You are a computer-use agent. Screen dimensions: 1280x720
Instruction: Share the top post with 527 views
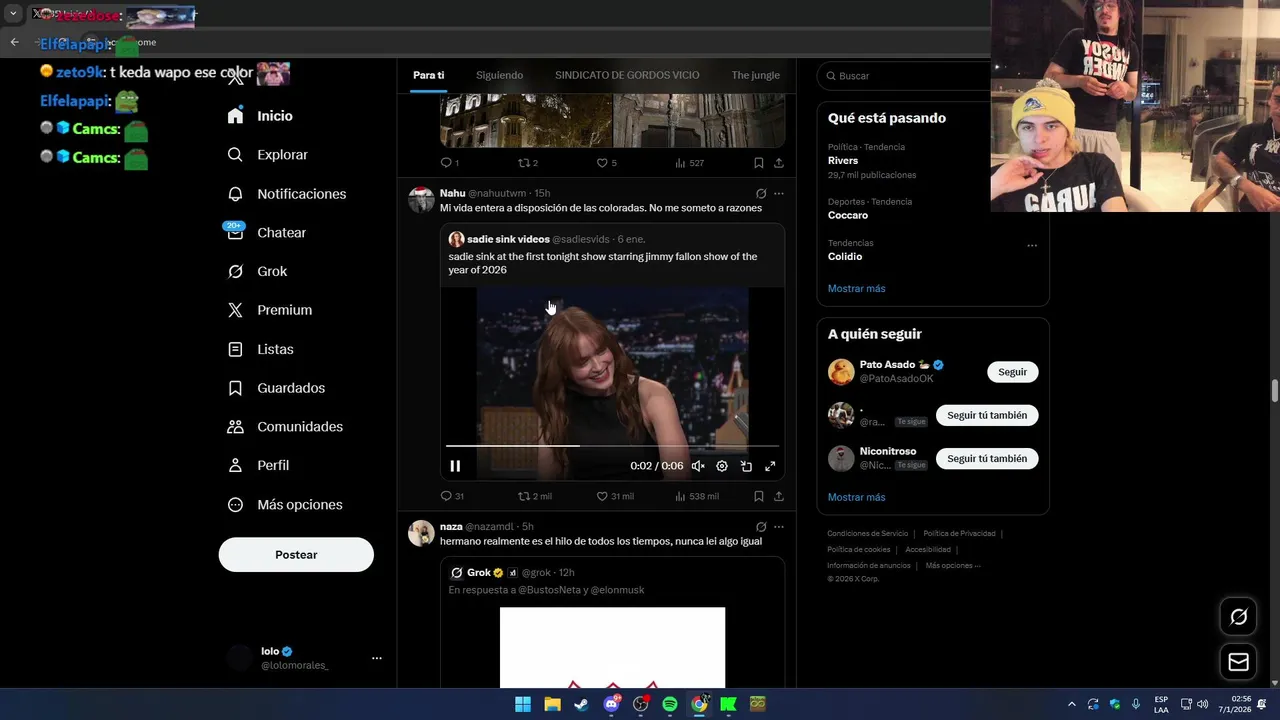[x=779, y=163]
